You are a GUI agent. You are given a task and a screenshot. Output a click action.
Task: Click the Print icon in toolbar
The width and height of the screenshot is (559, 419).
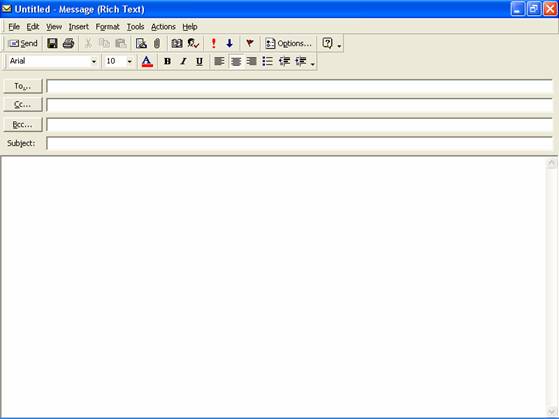[68, 44]
